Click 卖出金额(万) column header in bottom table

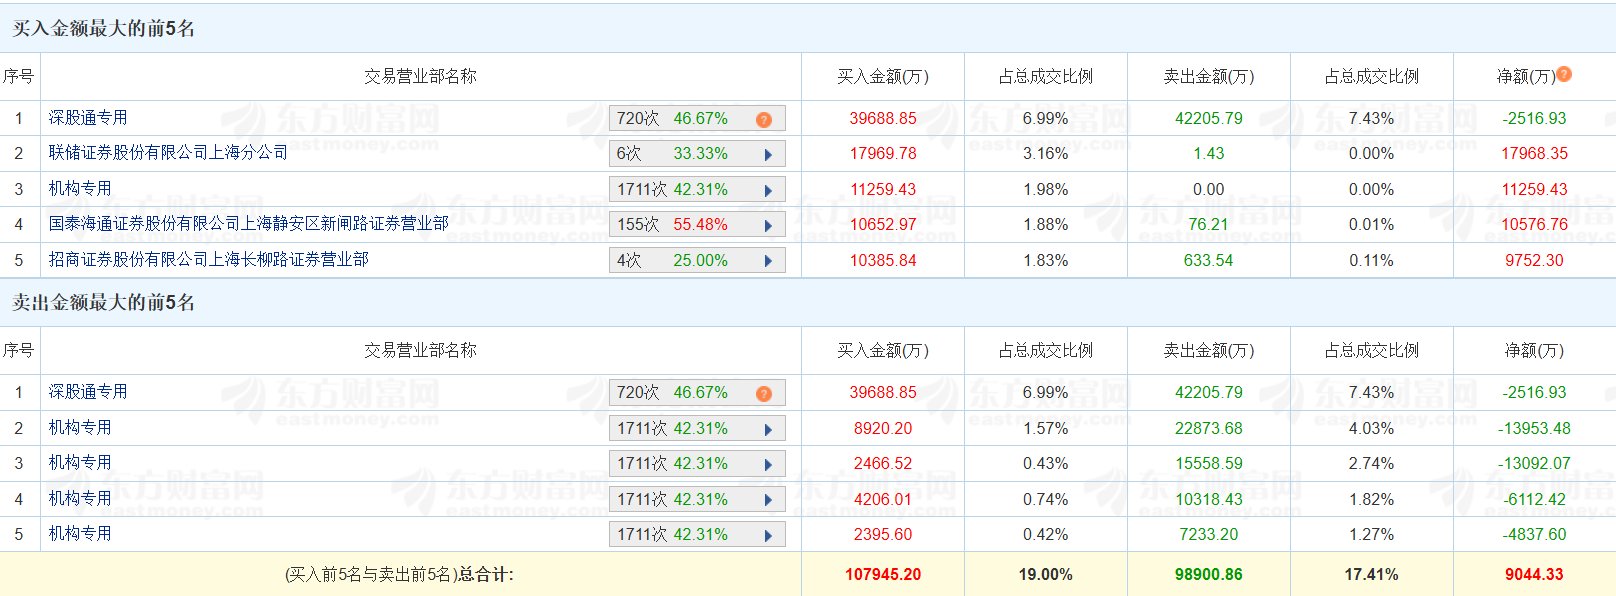click(x=1209, y=350)
